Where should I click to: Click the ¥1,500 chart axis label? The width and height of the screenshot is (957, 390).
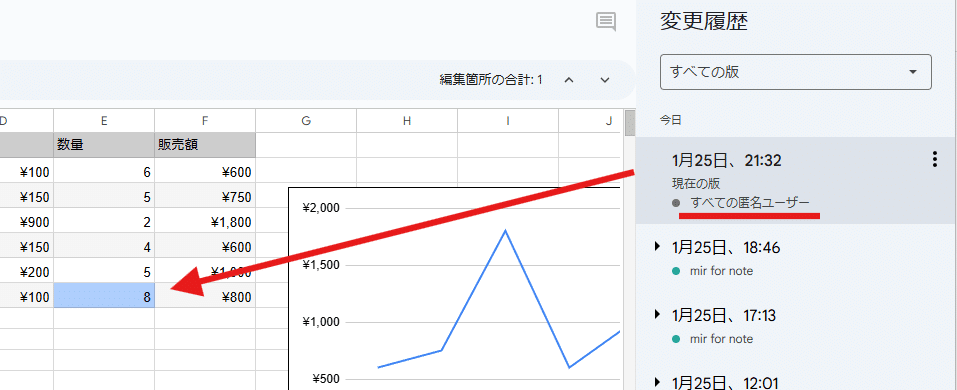pyautogui.click(x=320, y=265)
